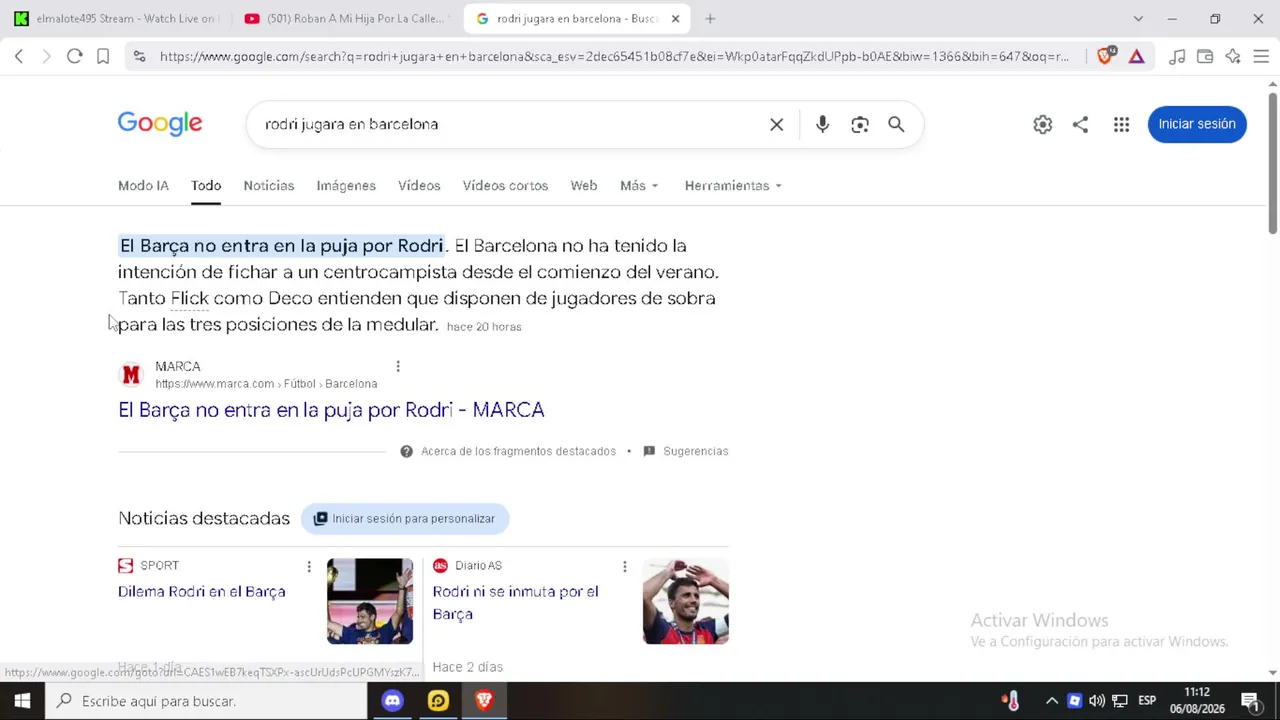The image size is (1280, 720).
Task: Open the notification center
Action: 1250,701
